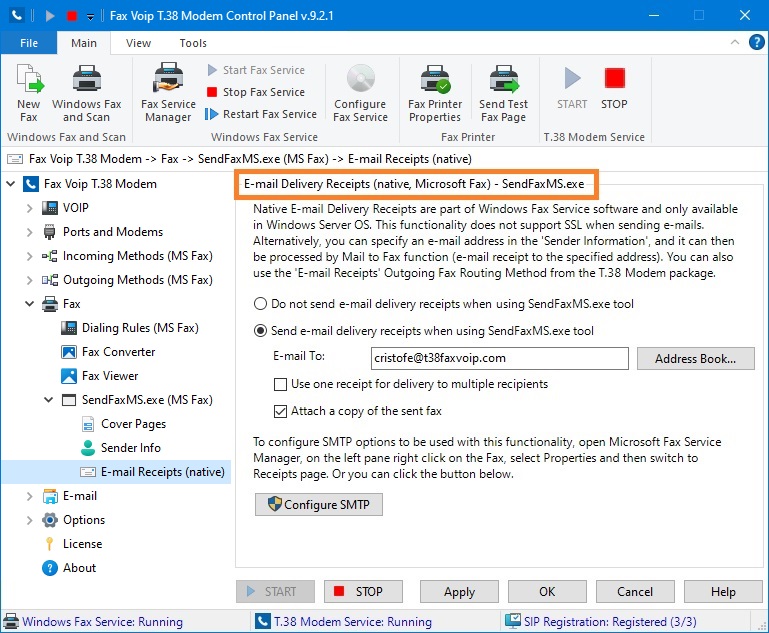Switch to the View ribbon tab

(138, 43)
